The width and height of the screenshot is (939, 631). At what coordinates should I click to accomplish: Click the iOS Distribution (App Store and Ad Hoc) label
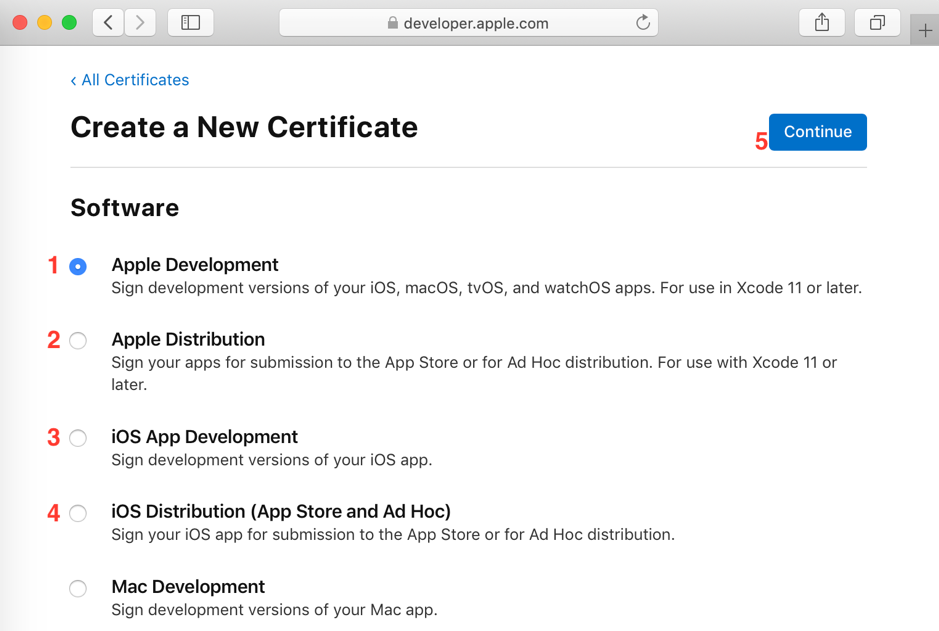click(281, 512)
